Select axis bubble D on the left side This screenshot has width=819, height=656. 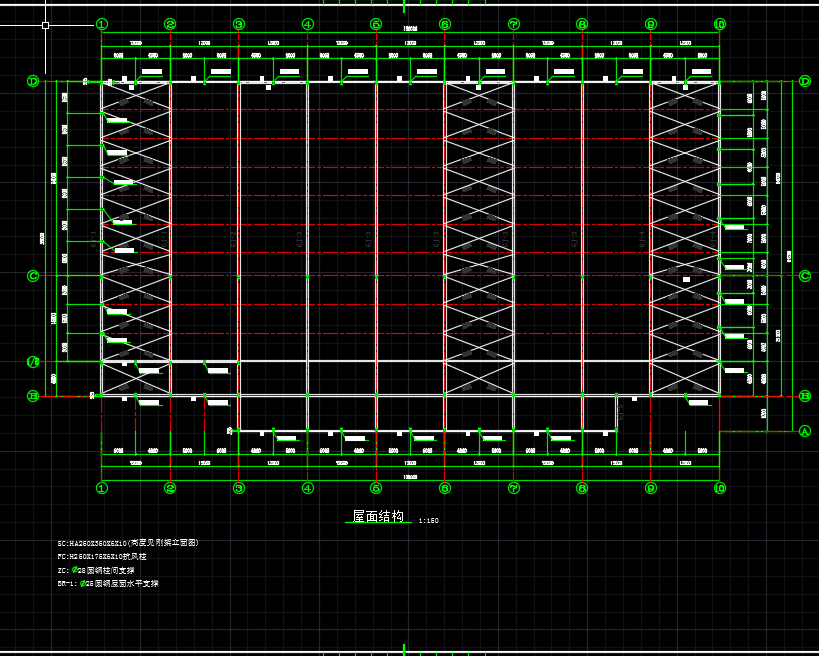click(x=33, y=81)
